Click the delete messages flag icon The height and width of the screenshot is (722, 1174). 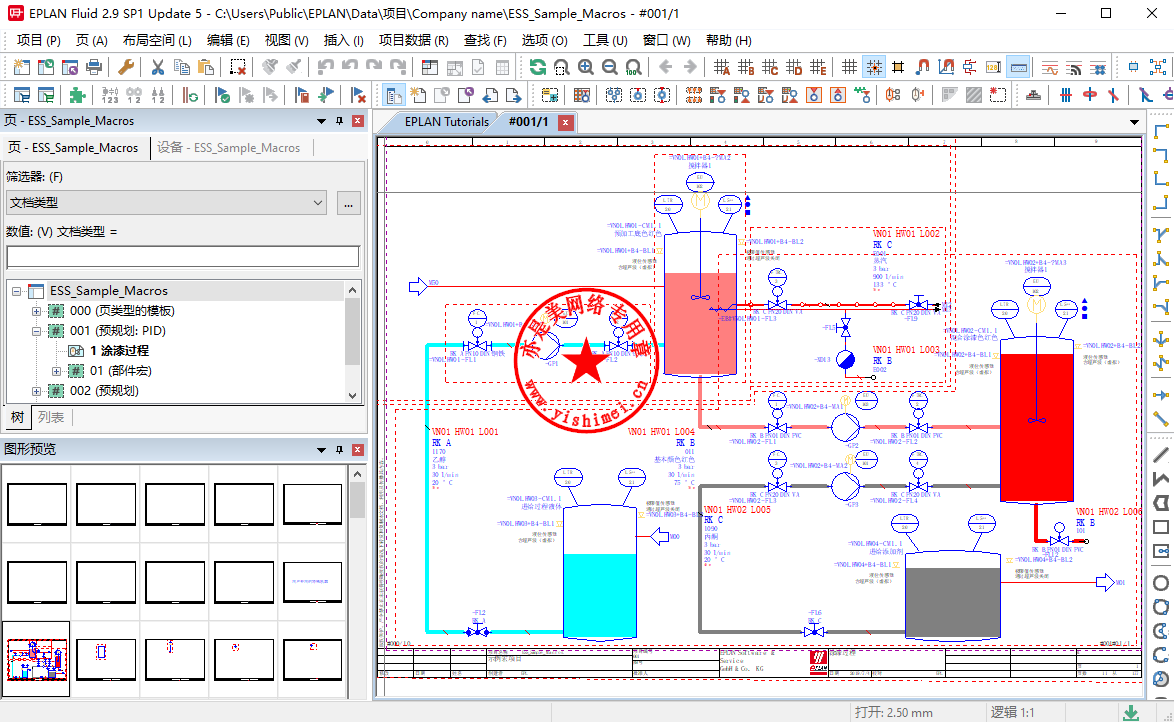tap(358, 95)
